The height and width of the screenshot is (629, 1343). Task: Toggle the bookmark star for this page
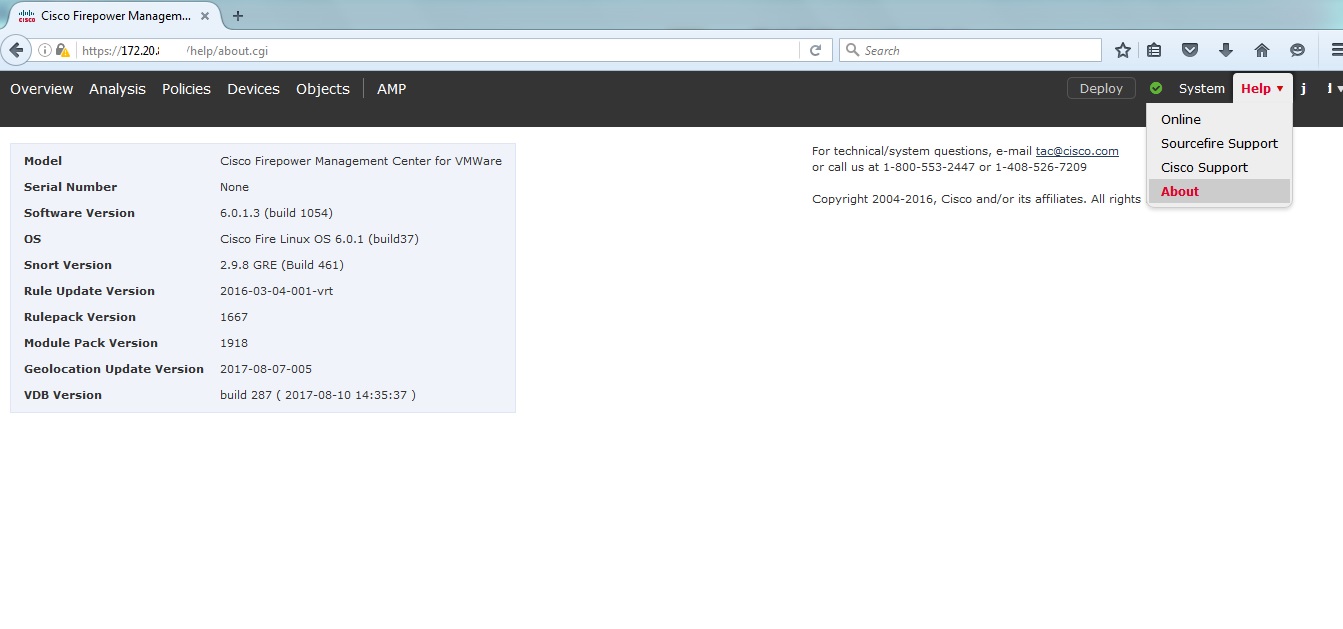(1122, 49)
